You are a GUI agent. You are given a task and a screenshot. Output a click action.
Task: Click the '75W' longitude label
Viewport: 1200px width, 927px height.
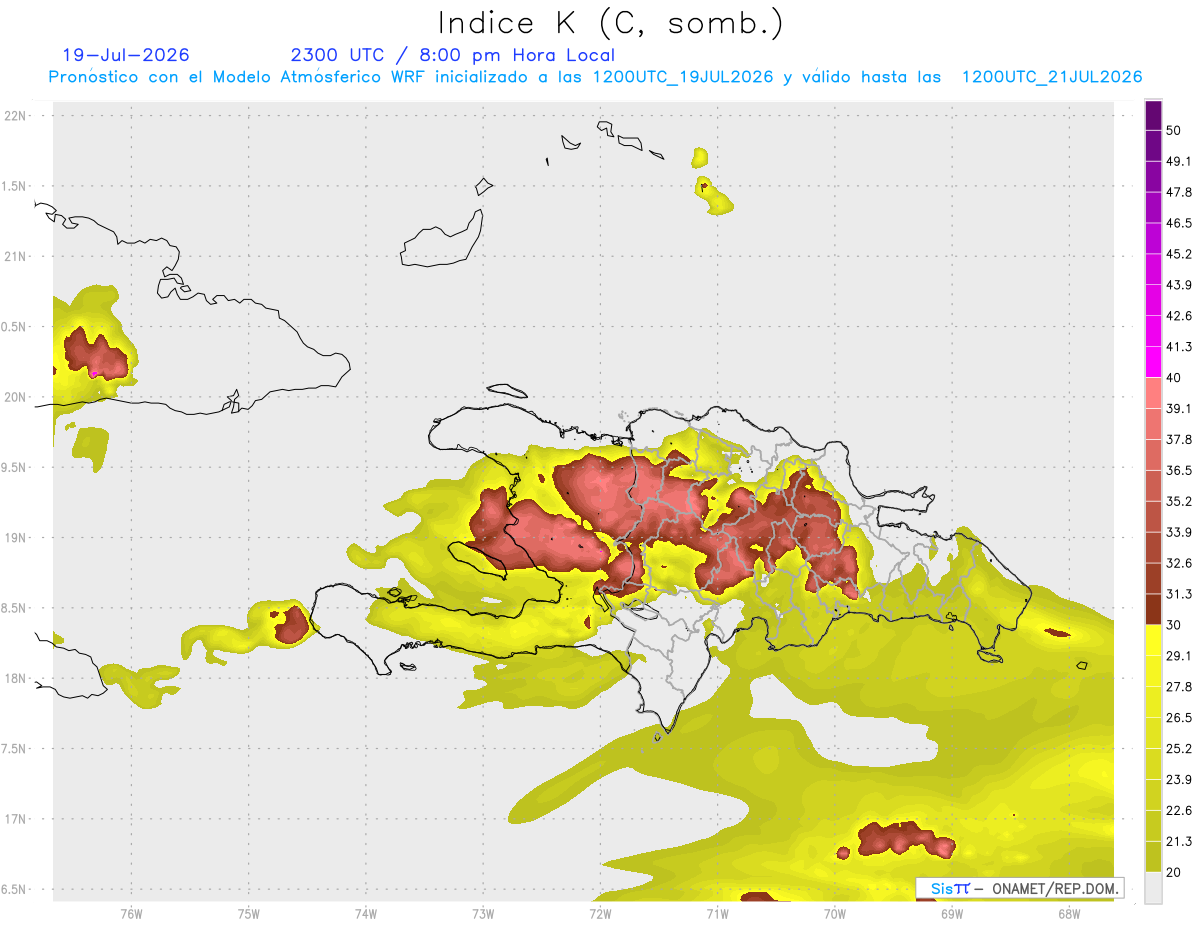coord(249,914)
